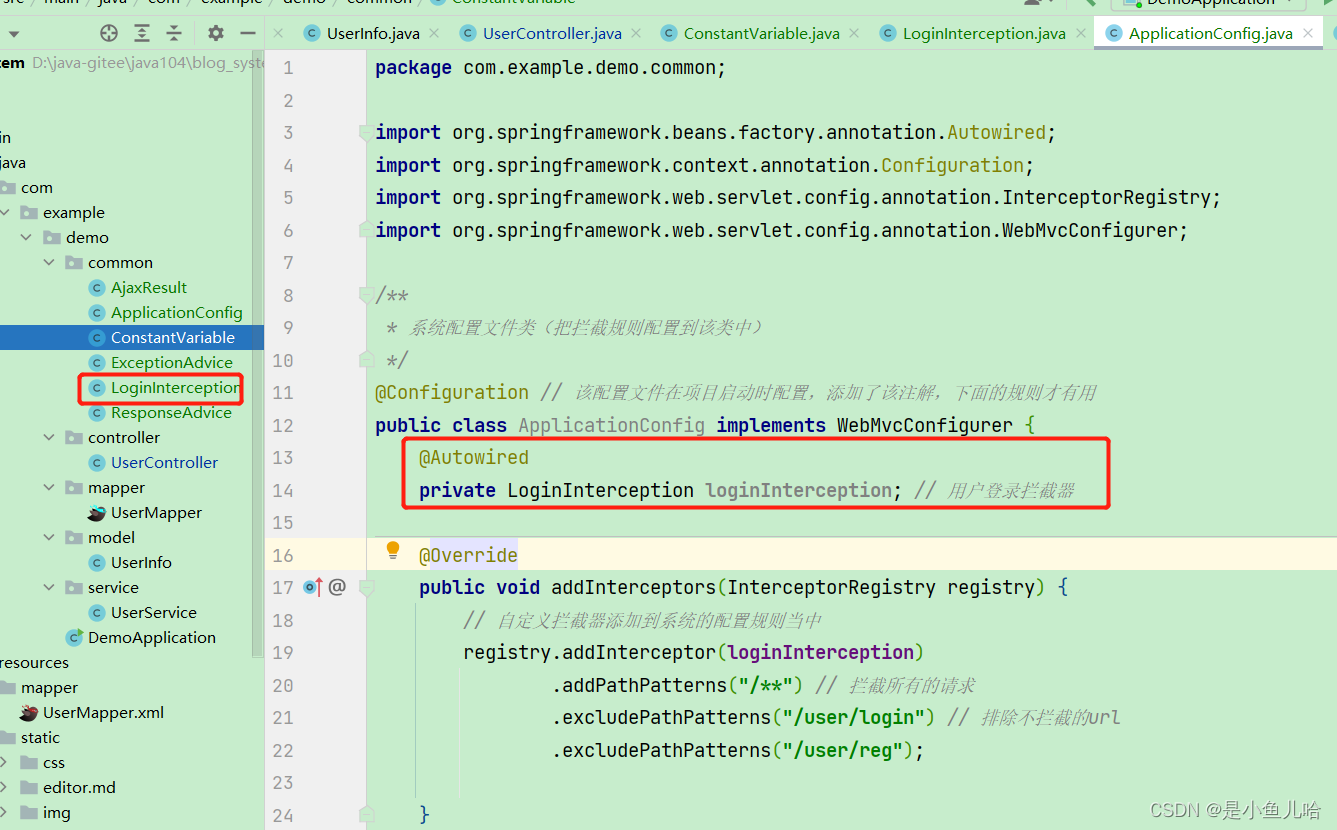
Task: Open UserInfo class in tree
Action: click(141, 562)
